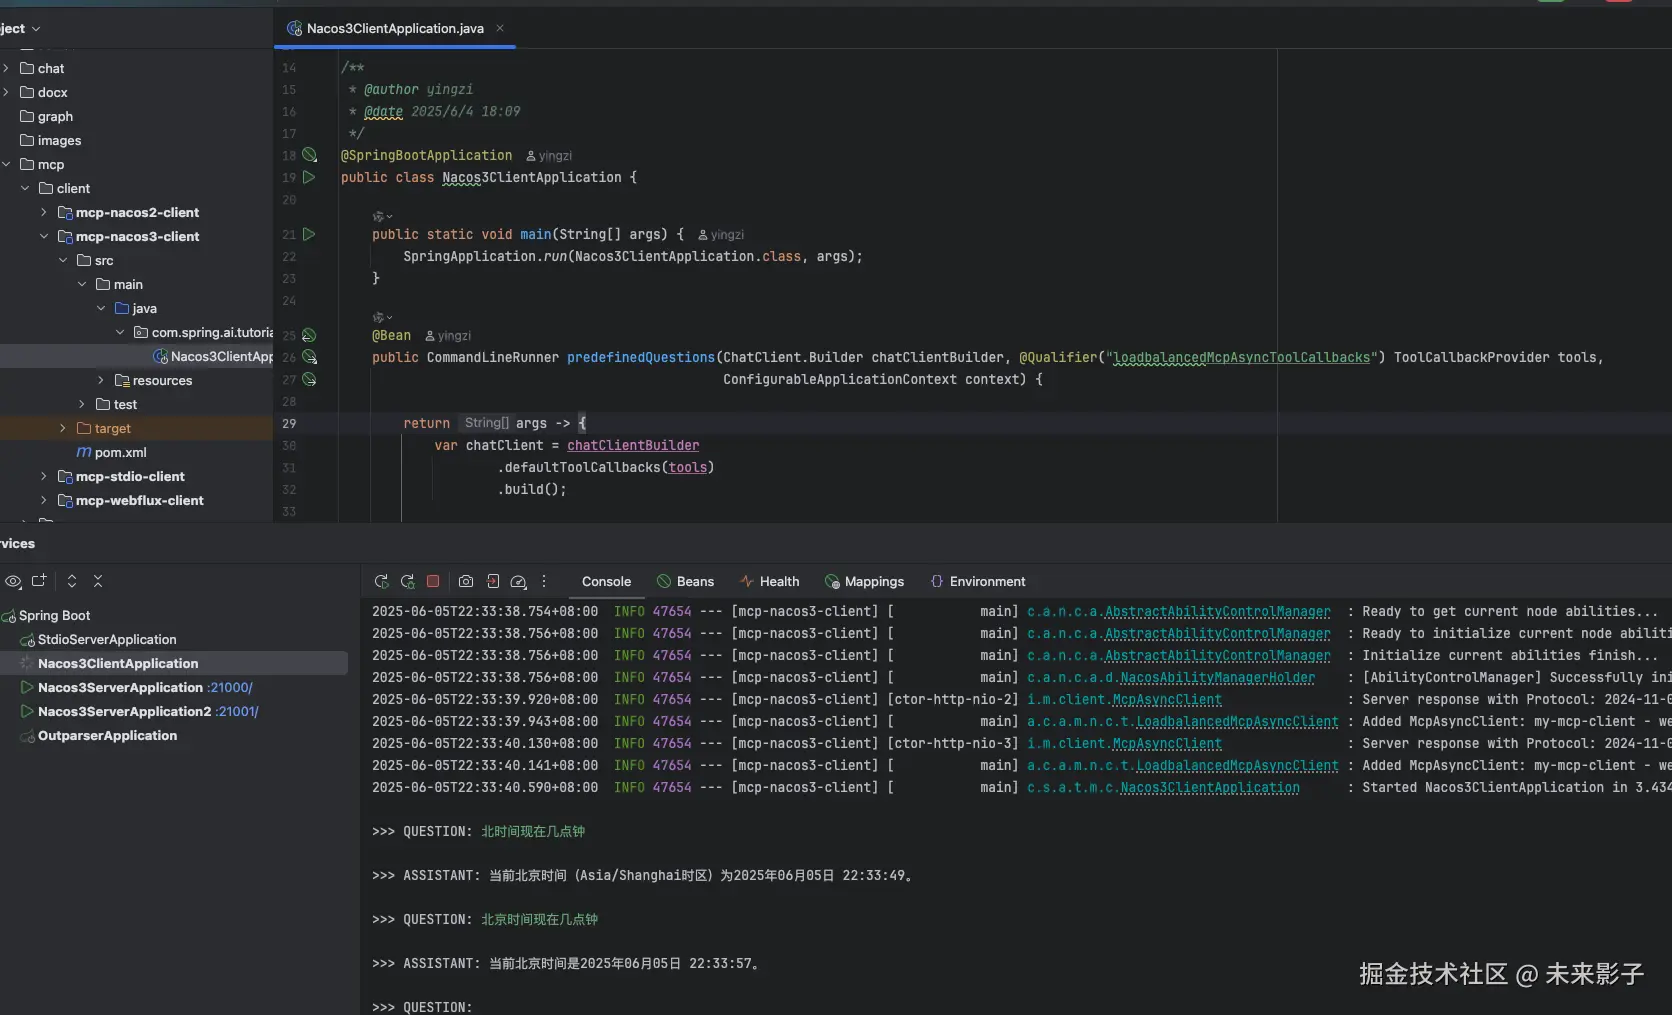
Task: Collapse client folder in project tree
Action: (x=25, y=188)
